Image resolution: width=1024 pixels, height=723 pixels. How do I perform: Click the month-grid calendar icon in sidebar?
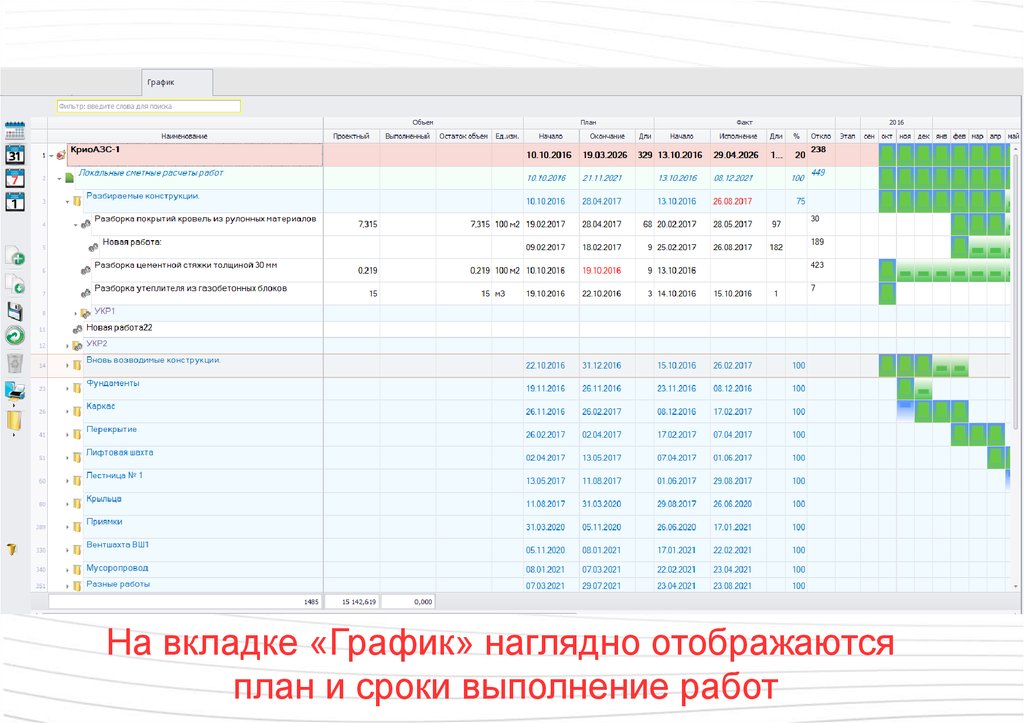click(x=15, y=131)
